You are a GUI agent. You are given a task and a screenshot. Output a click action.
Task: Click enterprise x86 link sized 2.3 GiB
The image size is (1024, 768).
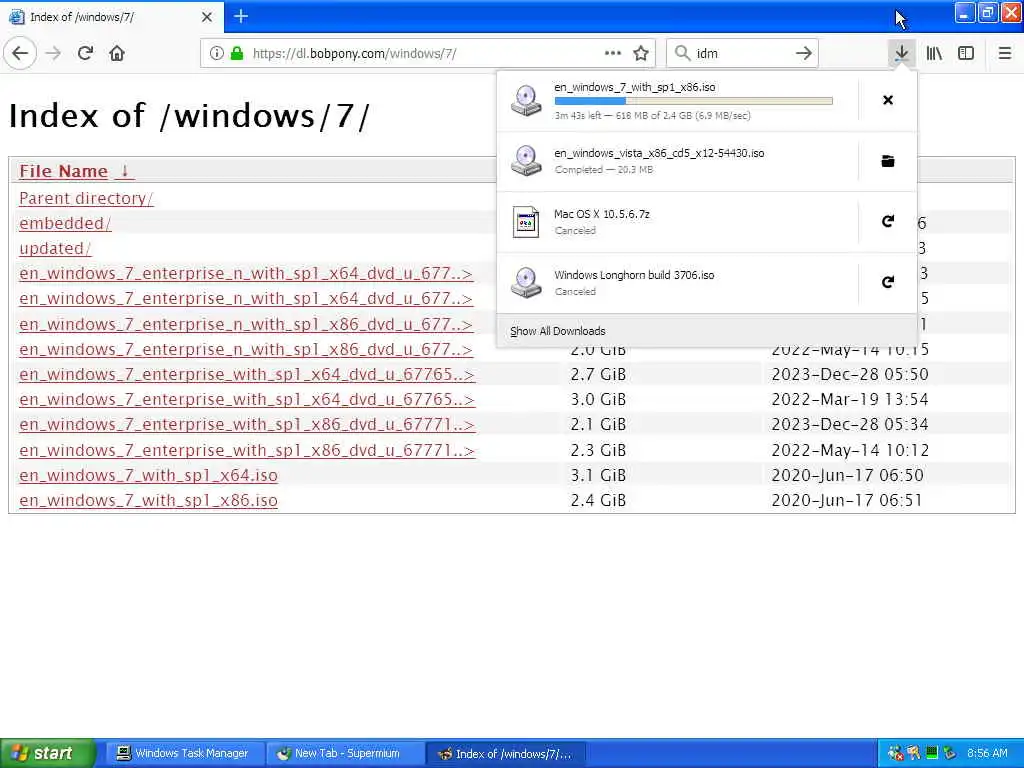tap(247, 450)
